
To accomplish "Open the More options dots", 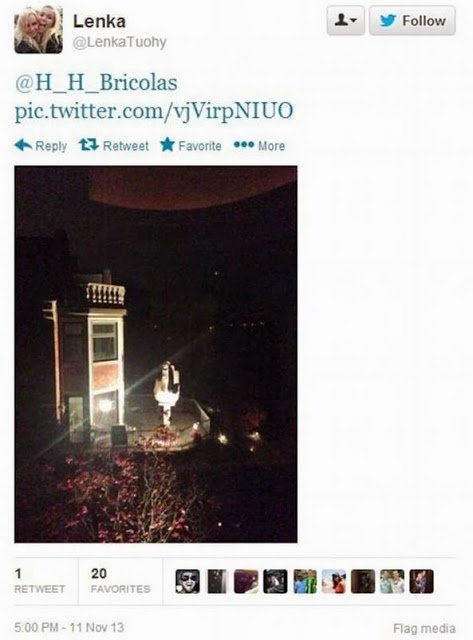I will (244, 145).
